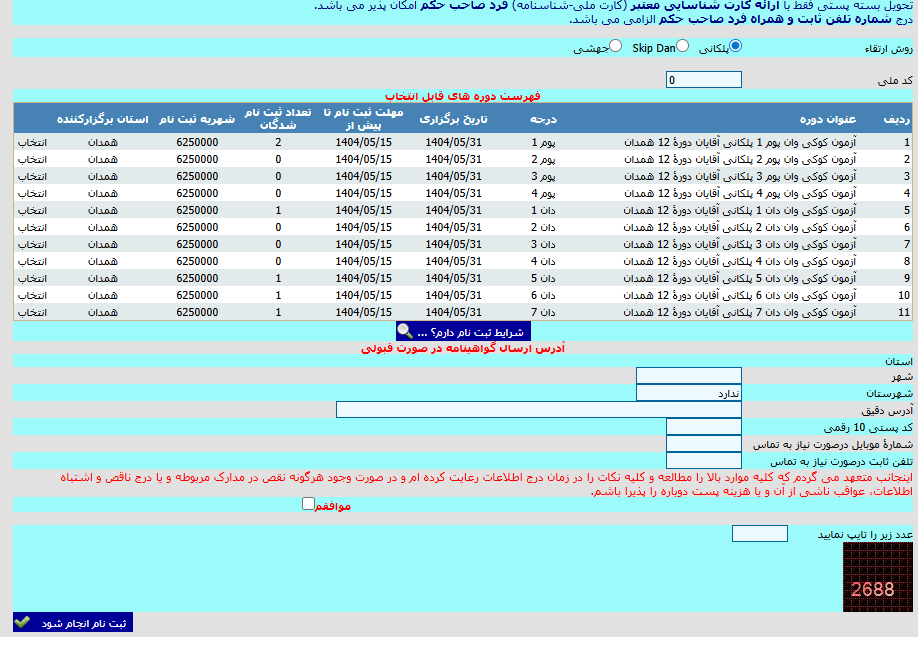Click the کد ملی input field

pos(704,80)
